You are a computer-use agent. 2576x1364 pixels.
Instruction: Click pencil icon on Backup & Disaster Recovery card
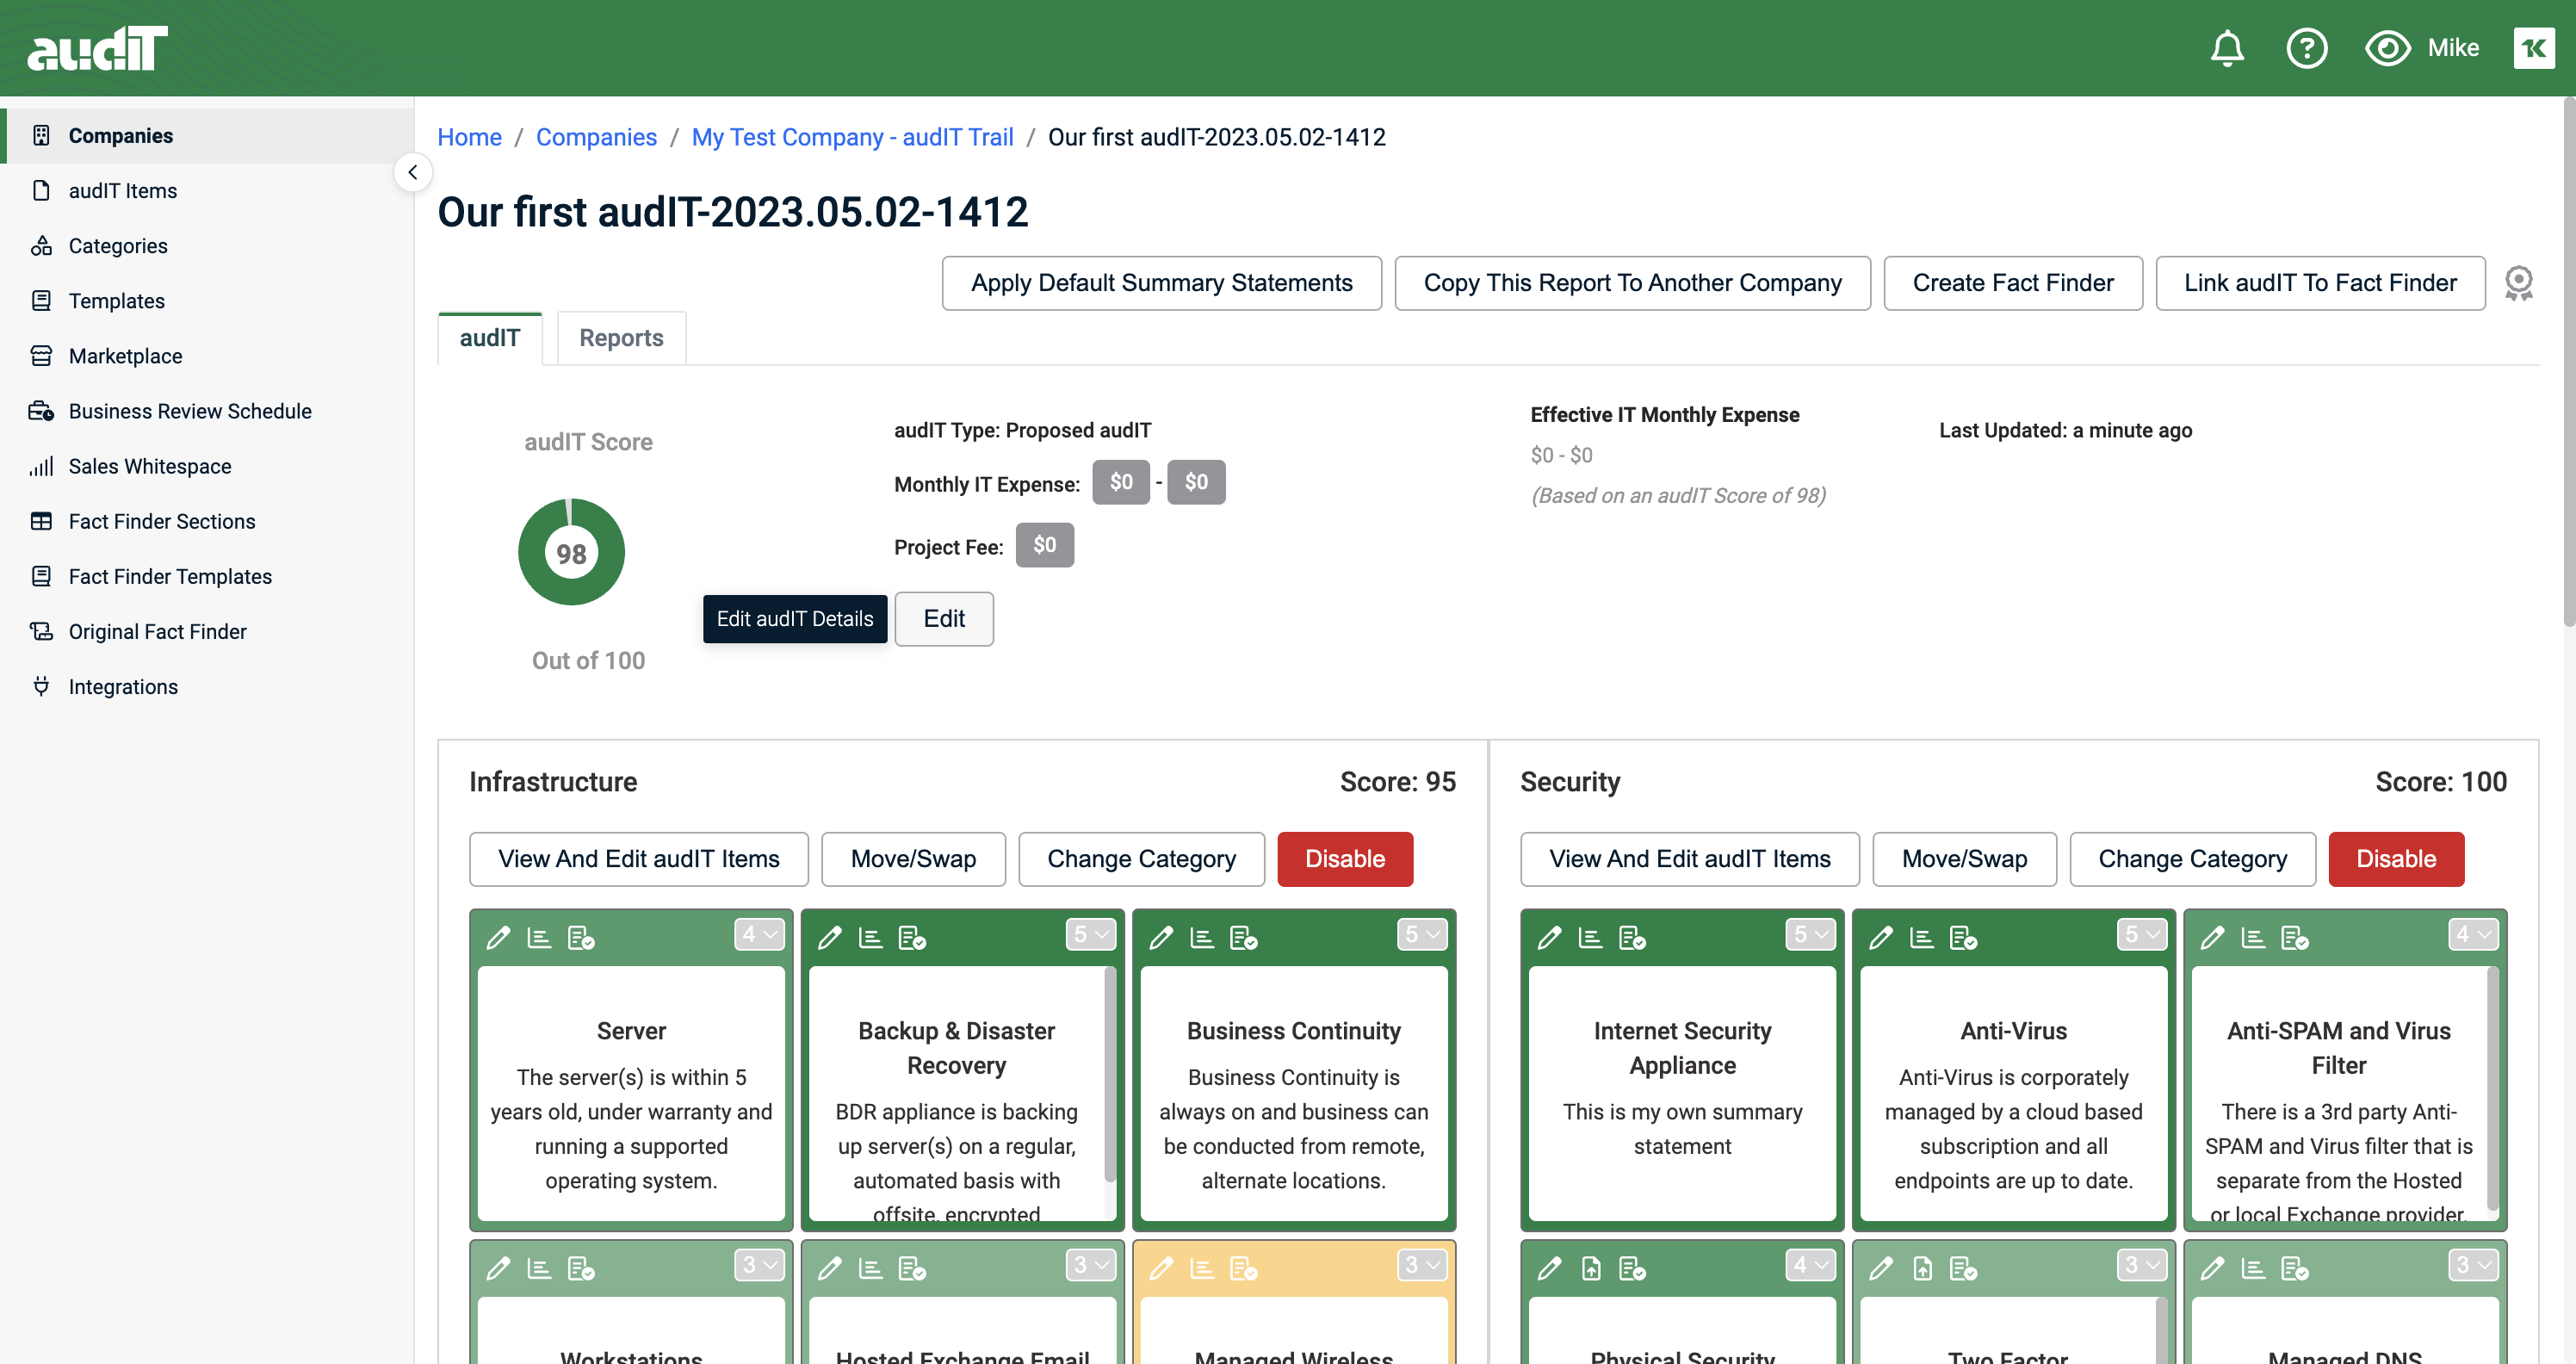(829, 937)
